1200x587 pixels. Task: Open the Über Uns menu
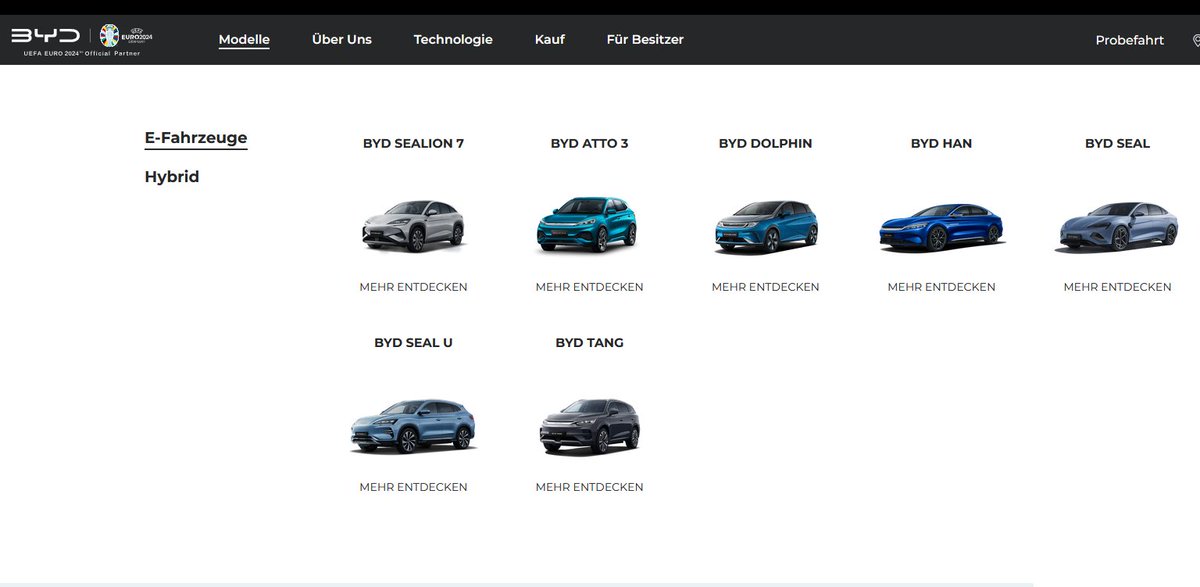tap(342, 40)
